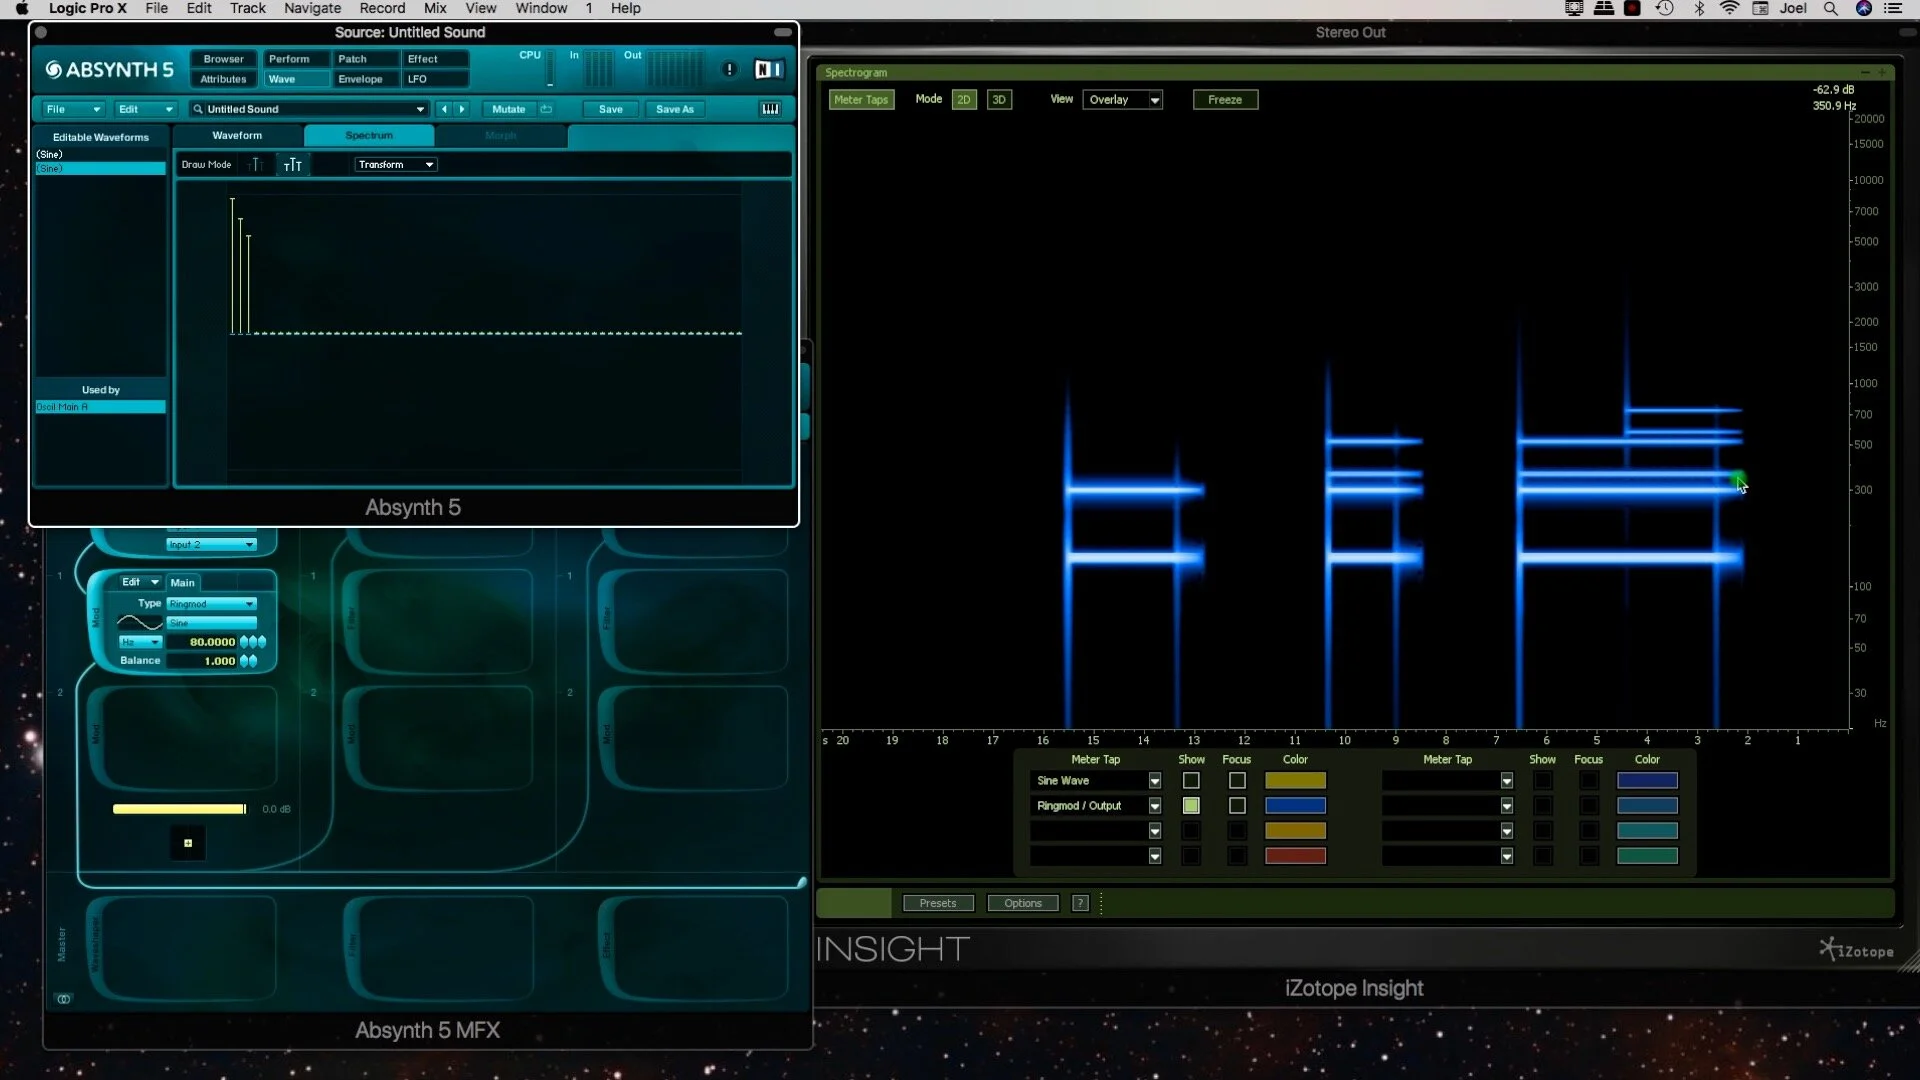1920x1080 pixels.
Task: Select the second Draw Mode partial tool
Action: 292,164
